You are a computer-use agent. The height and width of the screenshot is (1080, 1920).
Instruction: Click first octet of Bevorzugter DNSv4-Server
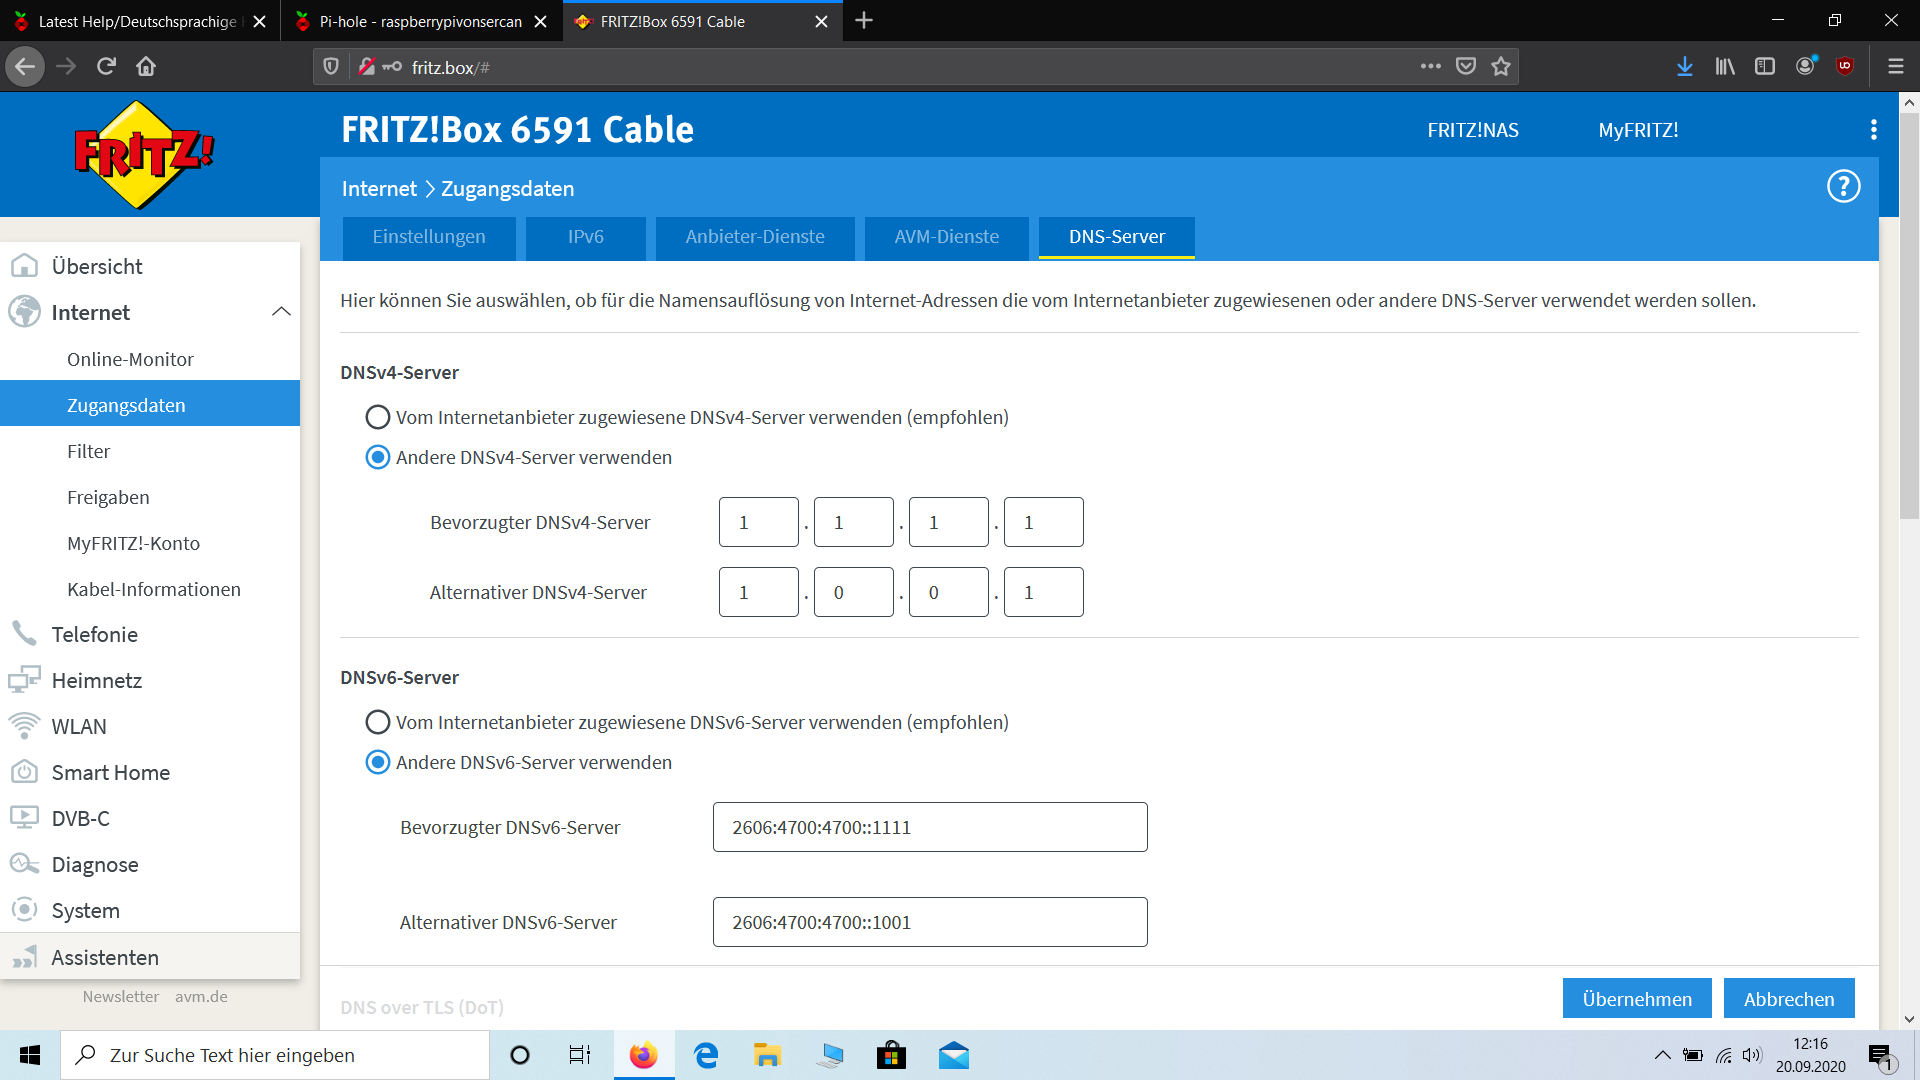click(x=758, y=522)
